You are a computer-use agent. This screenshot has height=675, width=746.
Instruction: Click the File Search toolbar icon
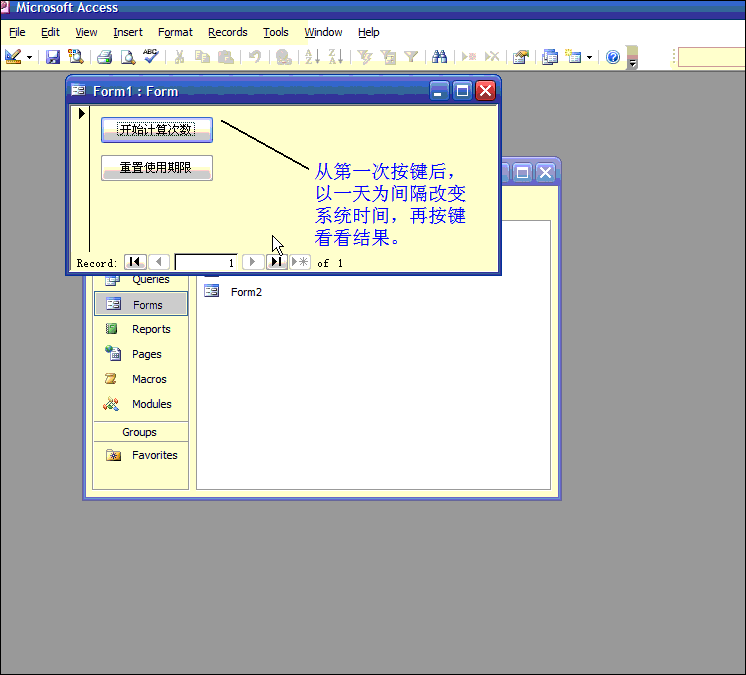(x=76, y=57)
